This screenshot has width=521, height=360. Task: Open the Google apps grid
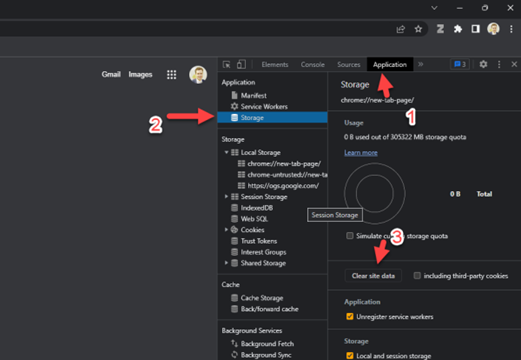[x=171, y=74]
